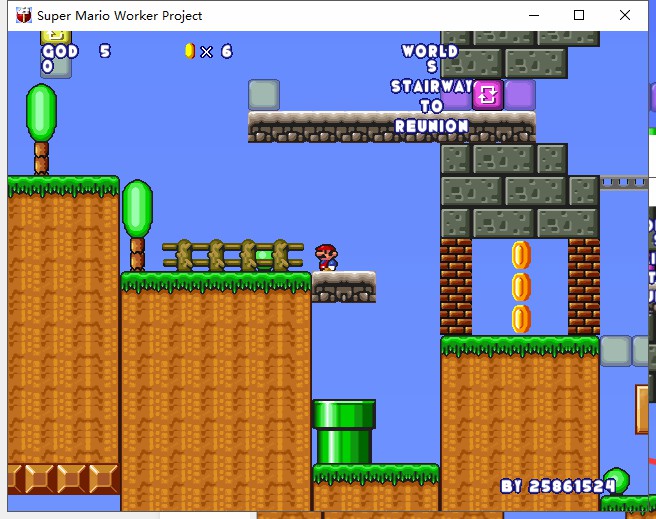Click the lives count '5' text
Image resolution: width=656 pixels, height=519 pixels.
(105, 51)
